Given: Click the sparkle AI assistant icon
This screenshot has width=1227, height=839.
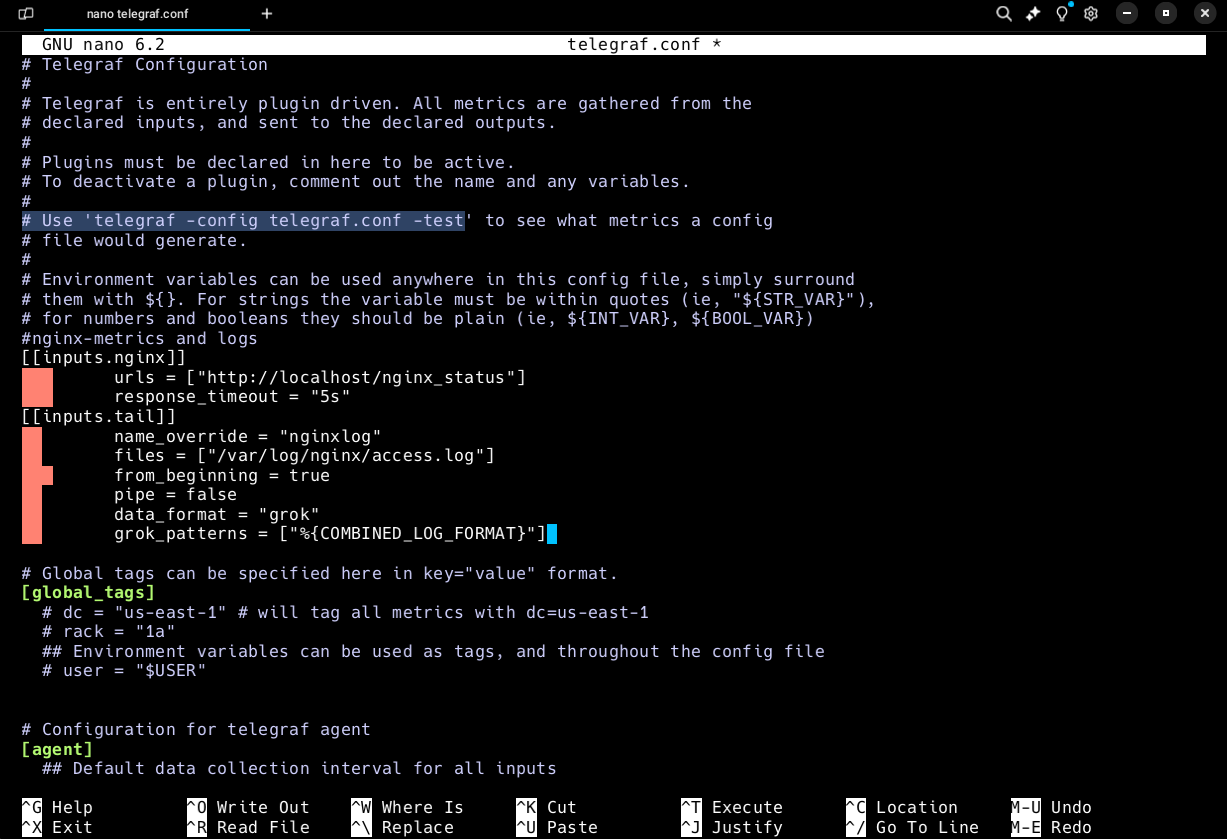Looking at the screenshot, I should [x=1033, y=14].
